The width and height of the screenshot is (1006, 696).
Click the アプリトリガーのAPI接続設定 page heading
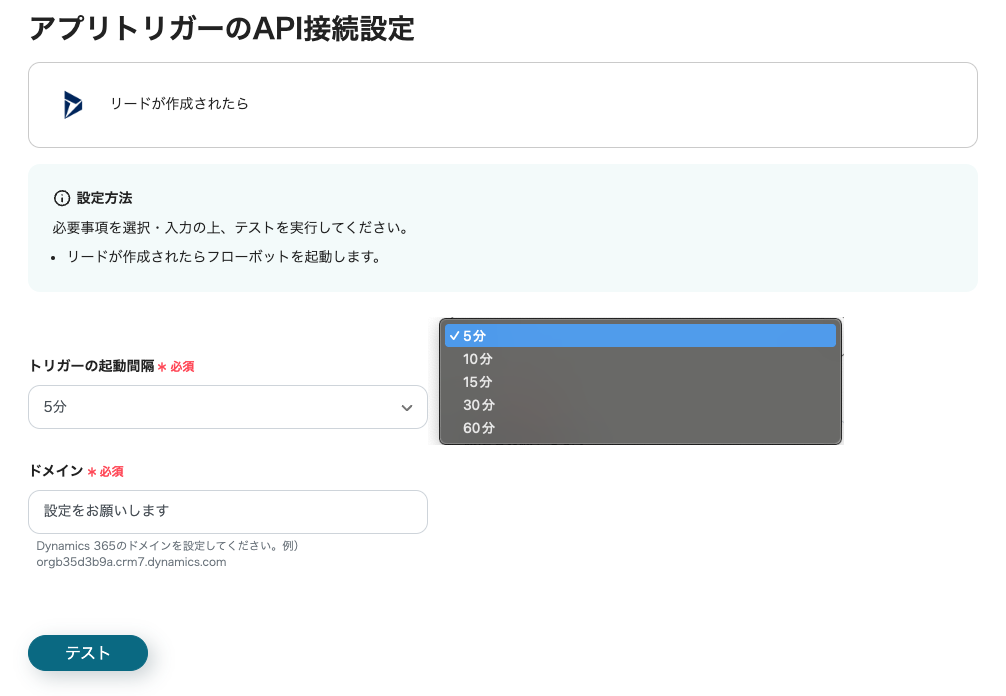(x=221, y=28)
